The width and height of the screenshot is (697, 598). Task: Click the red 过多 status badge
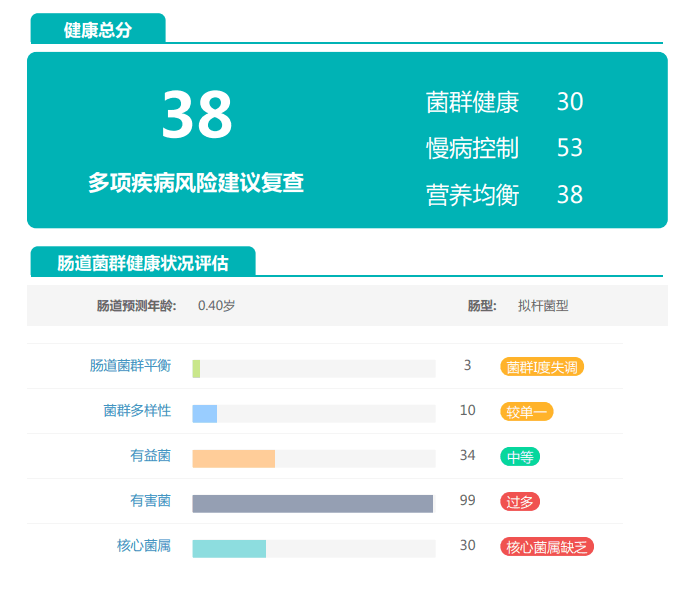click(520, 502)
